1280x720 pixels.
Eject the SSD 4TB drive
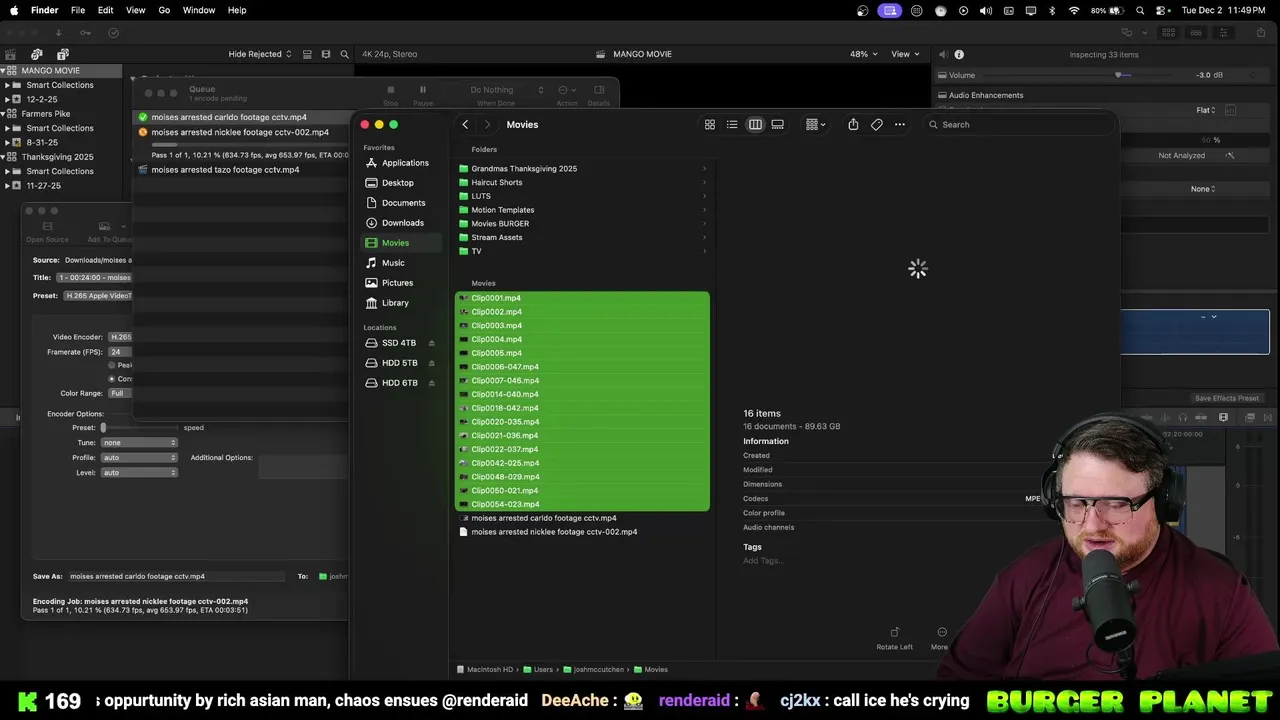(431, 343)
